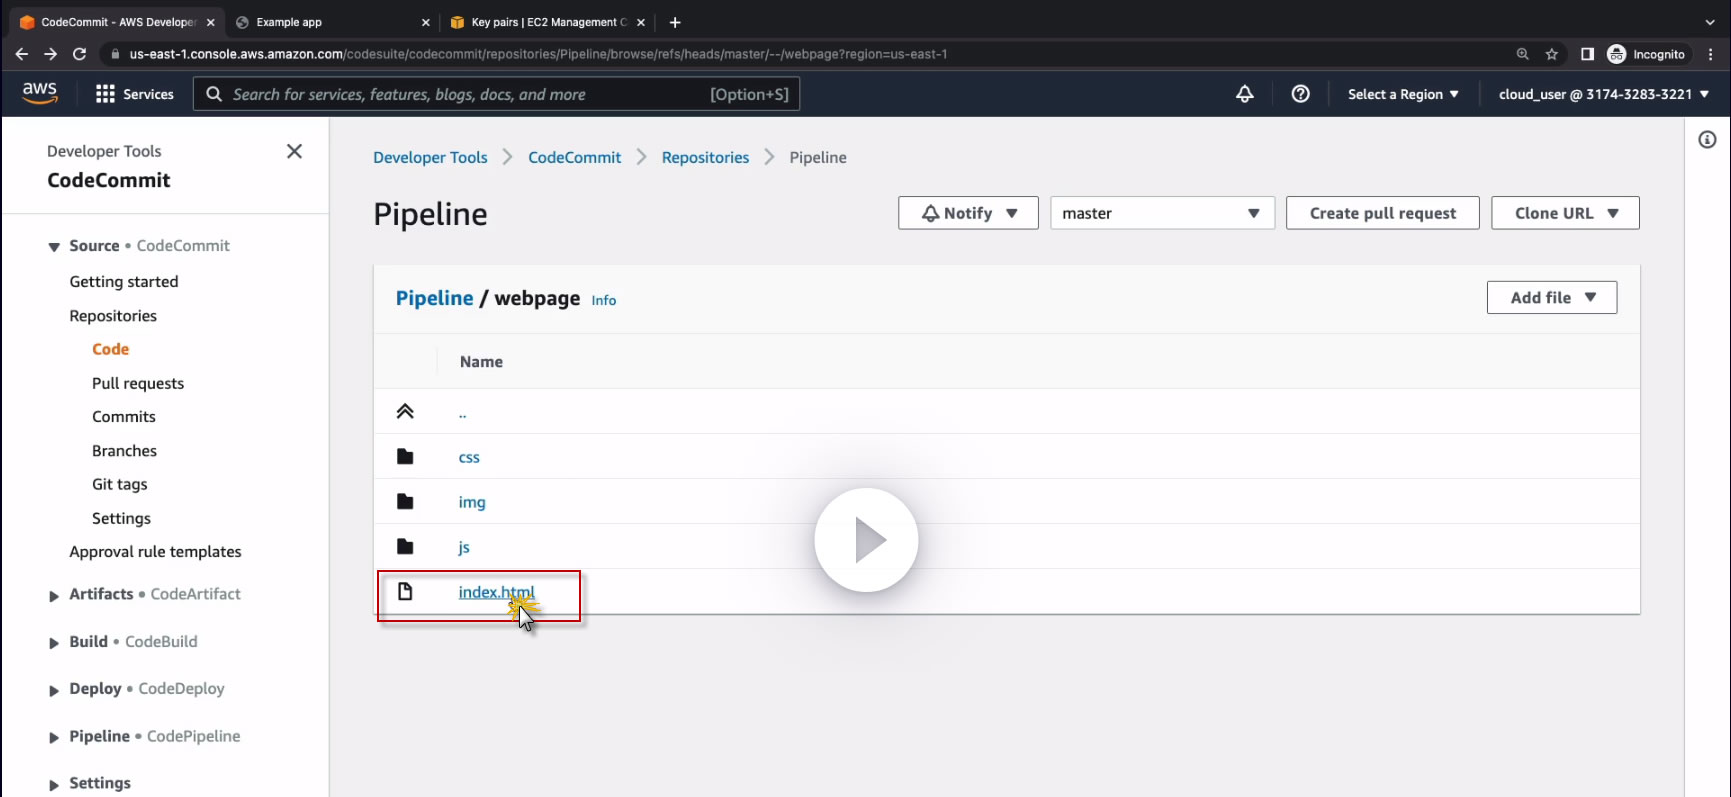Reload the page with refresh icon

pos(80,54)
